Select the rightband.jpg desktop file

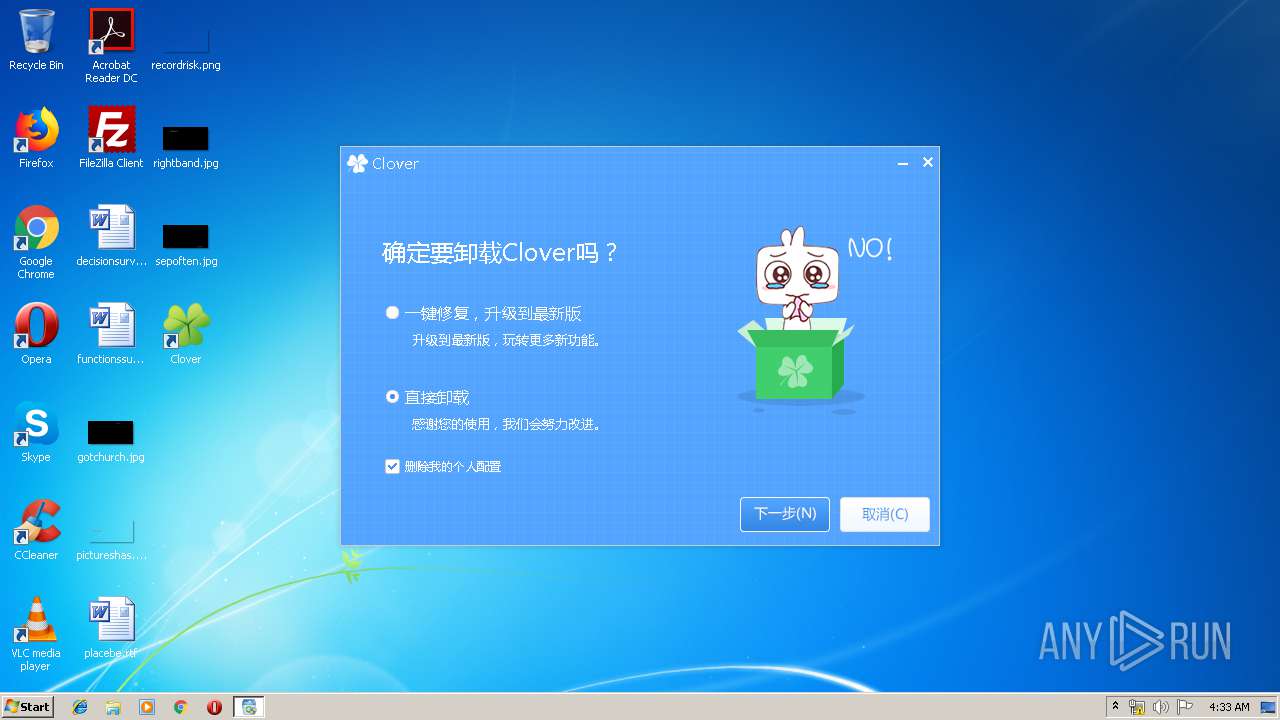[186, 146]
